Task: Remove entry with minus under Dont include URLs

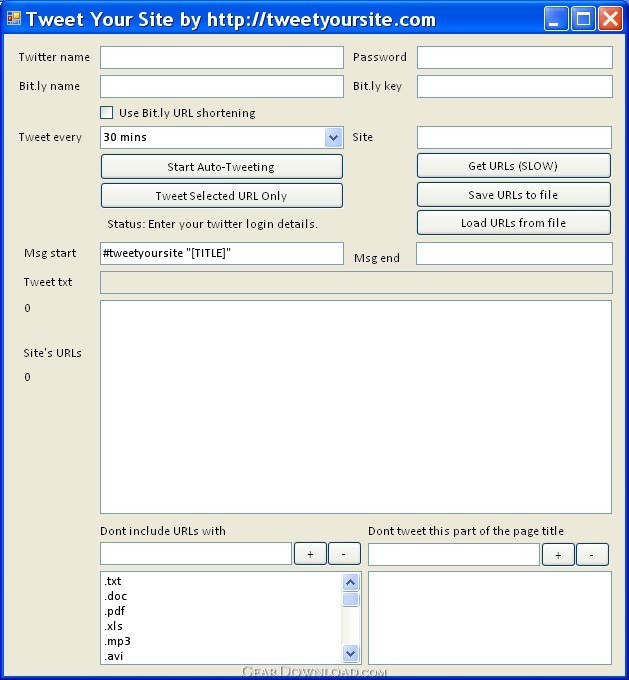Action: point(344,554)
